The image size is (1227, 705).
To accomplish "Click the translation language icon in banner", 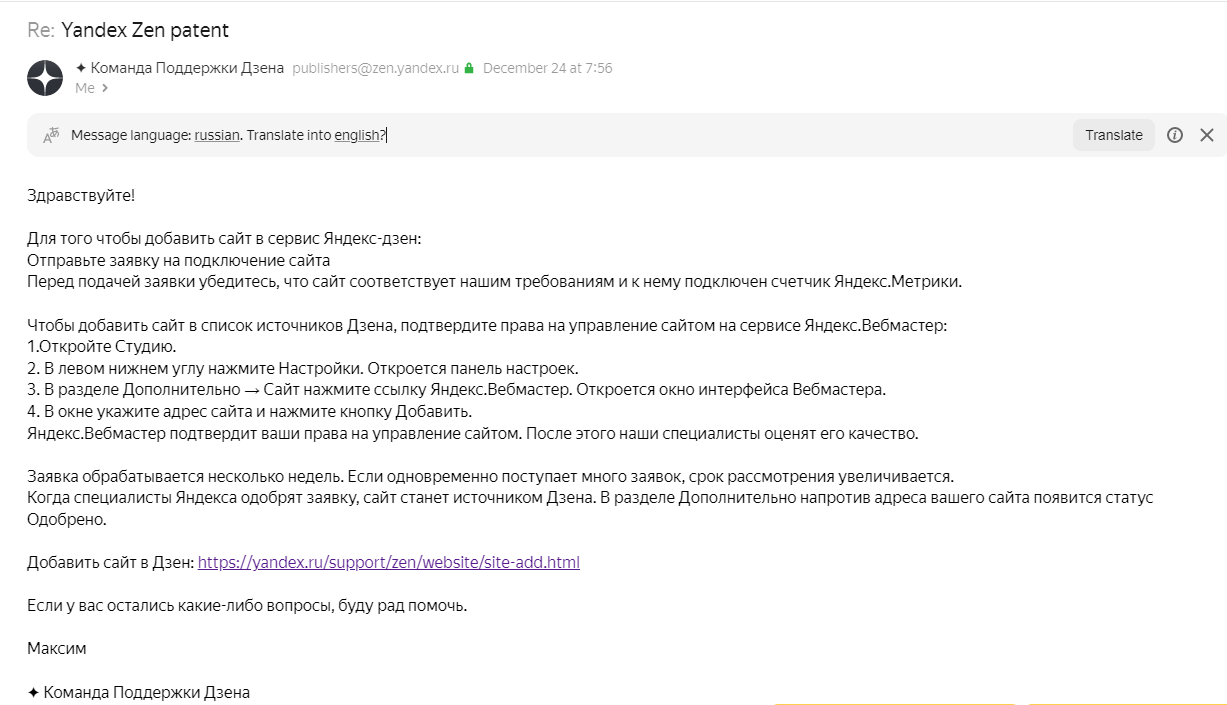I will pos(51,135).
